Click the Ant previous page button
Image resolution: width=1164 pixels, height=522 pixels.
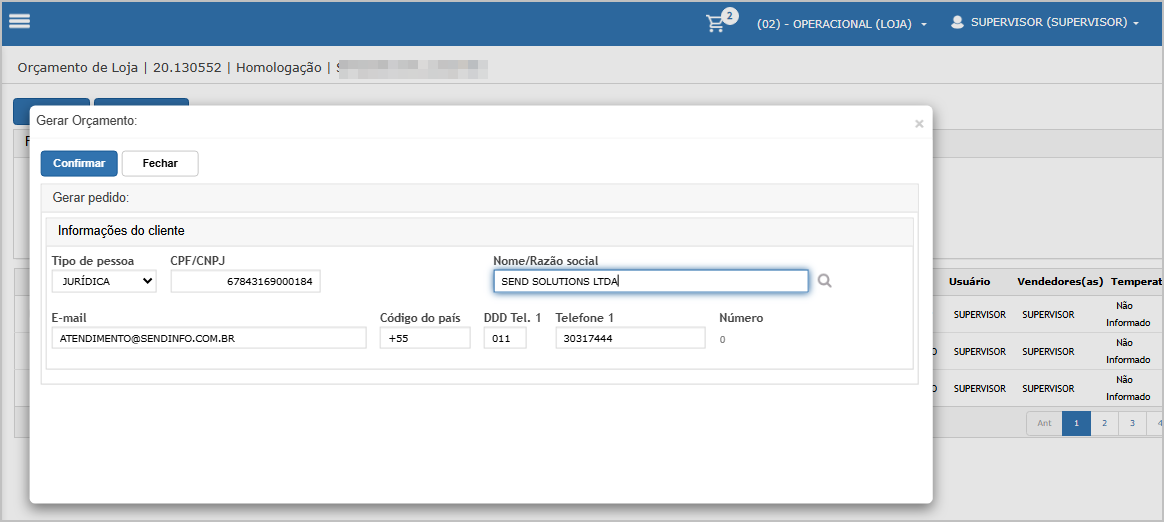click(x=1044, y=423)
